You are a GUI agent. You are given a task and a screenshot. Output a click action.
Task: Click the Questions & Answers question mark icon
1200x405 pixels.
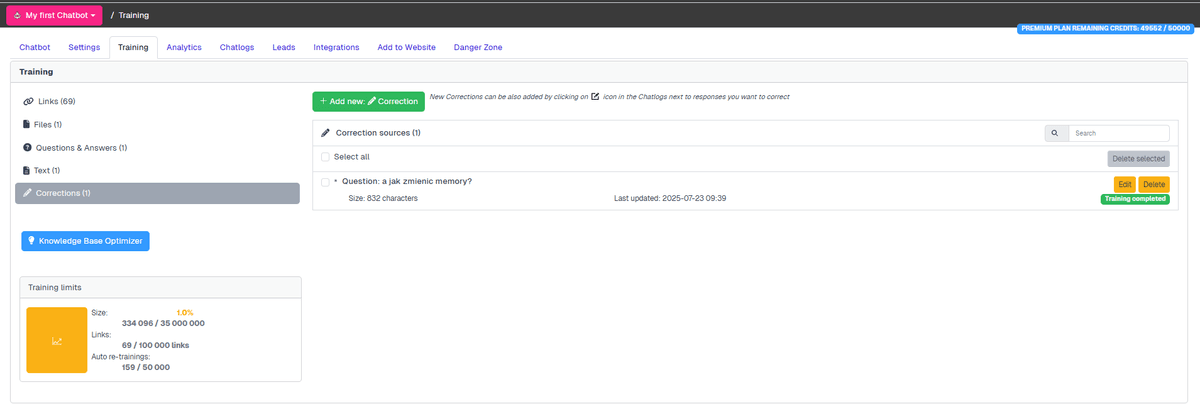pyautogui.click(x=27, y=148)
